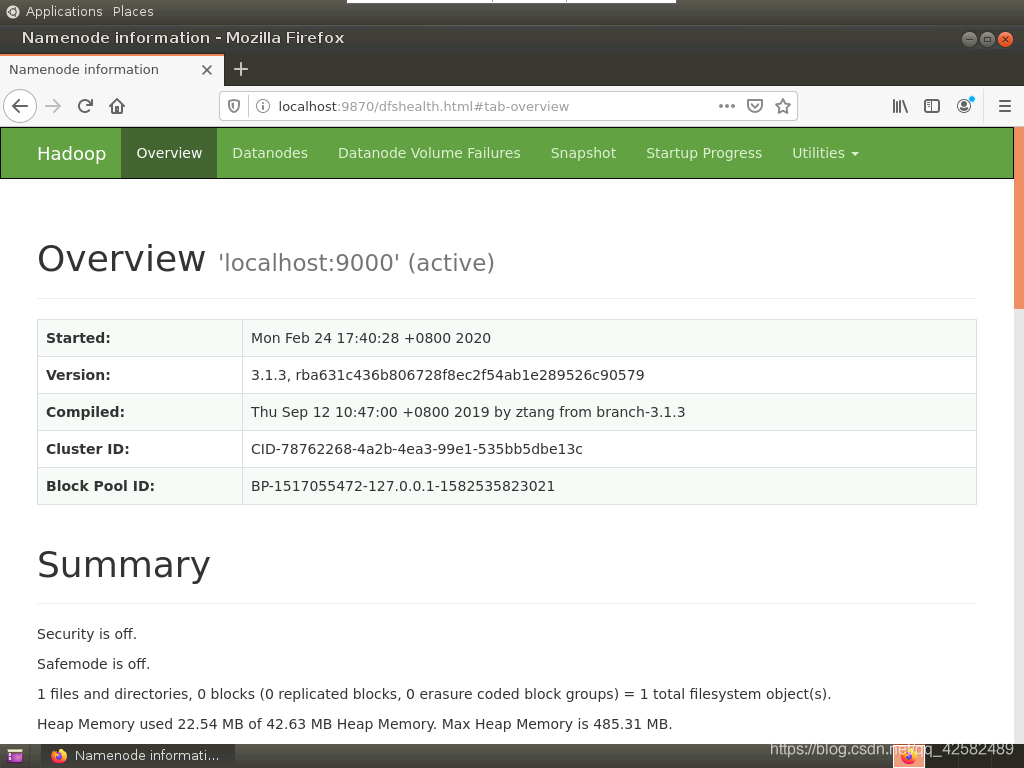Click the Version value 3.1.3 hash
Screen dimensions: 1024x768
click(447, 375)
